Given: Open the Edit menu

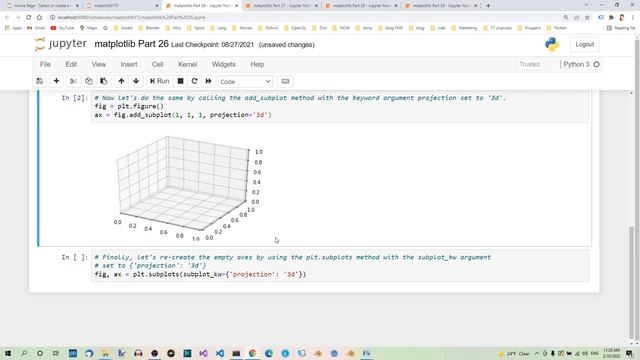Looking at the screenshot, I should pos(71,64).
